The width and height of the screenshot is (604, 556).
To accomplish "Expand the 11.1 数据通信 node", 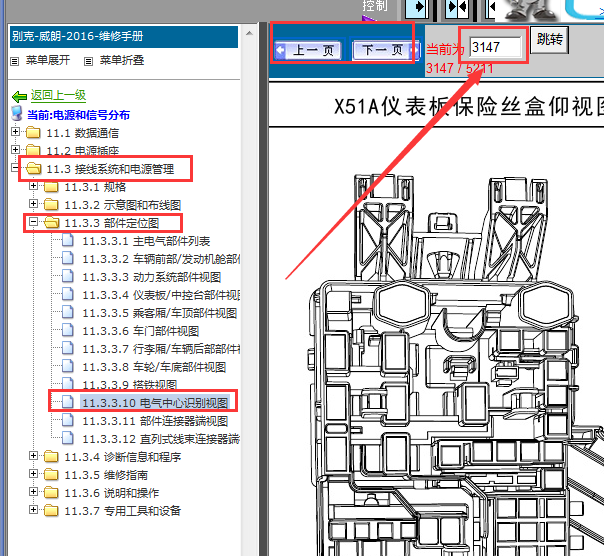I will pyautogui.click(x=15, y=132).
